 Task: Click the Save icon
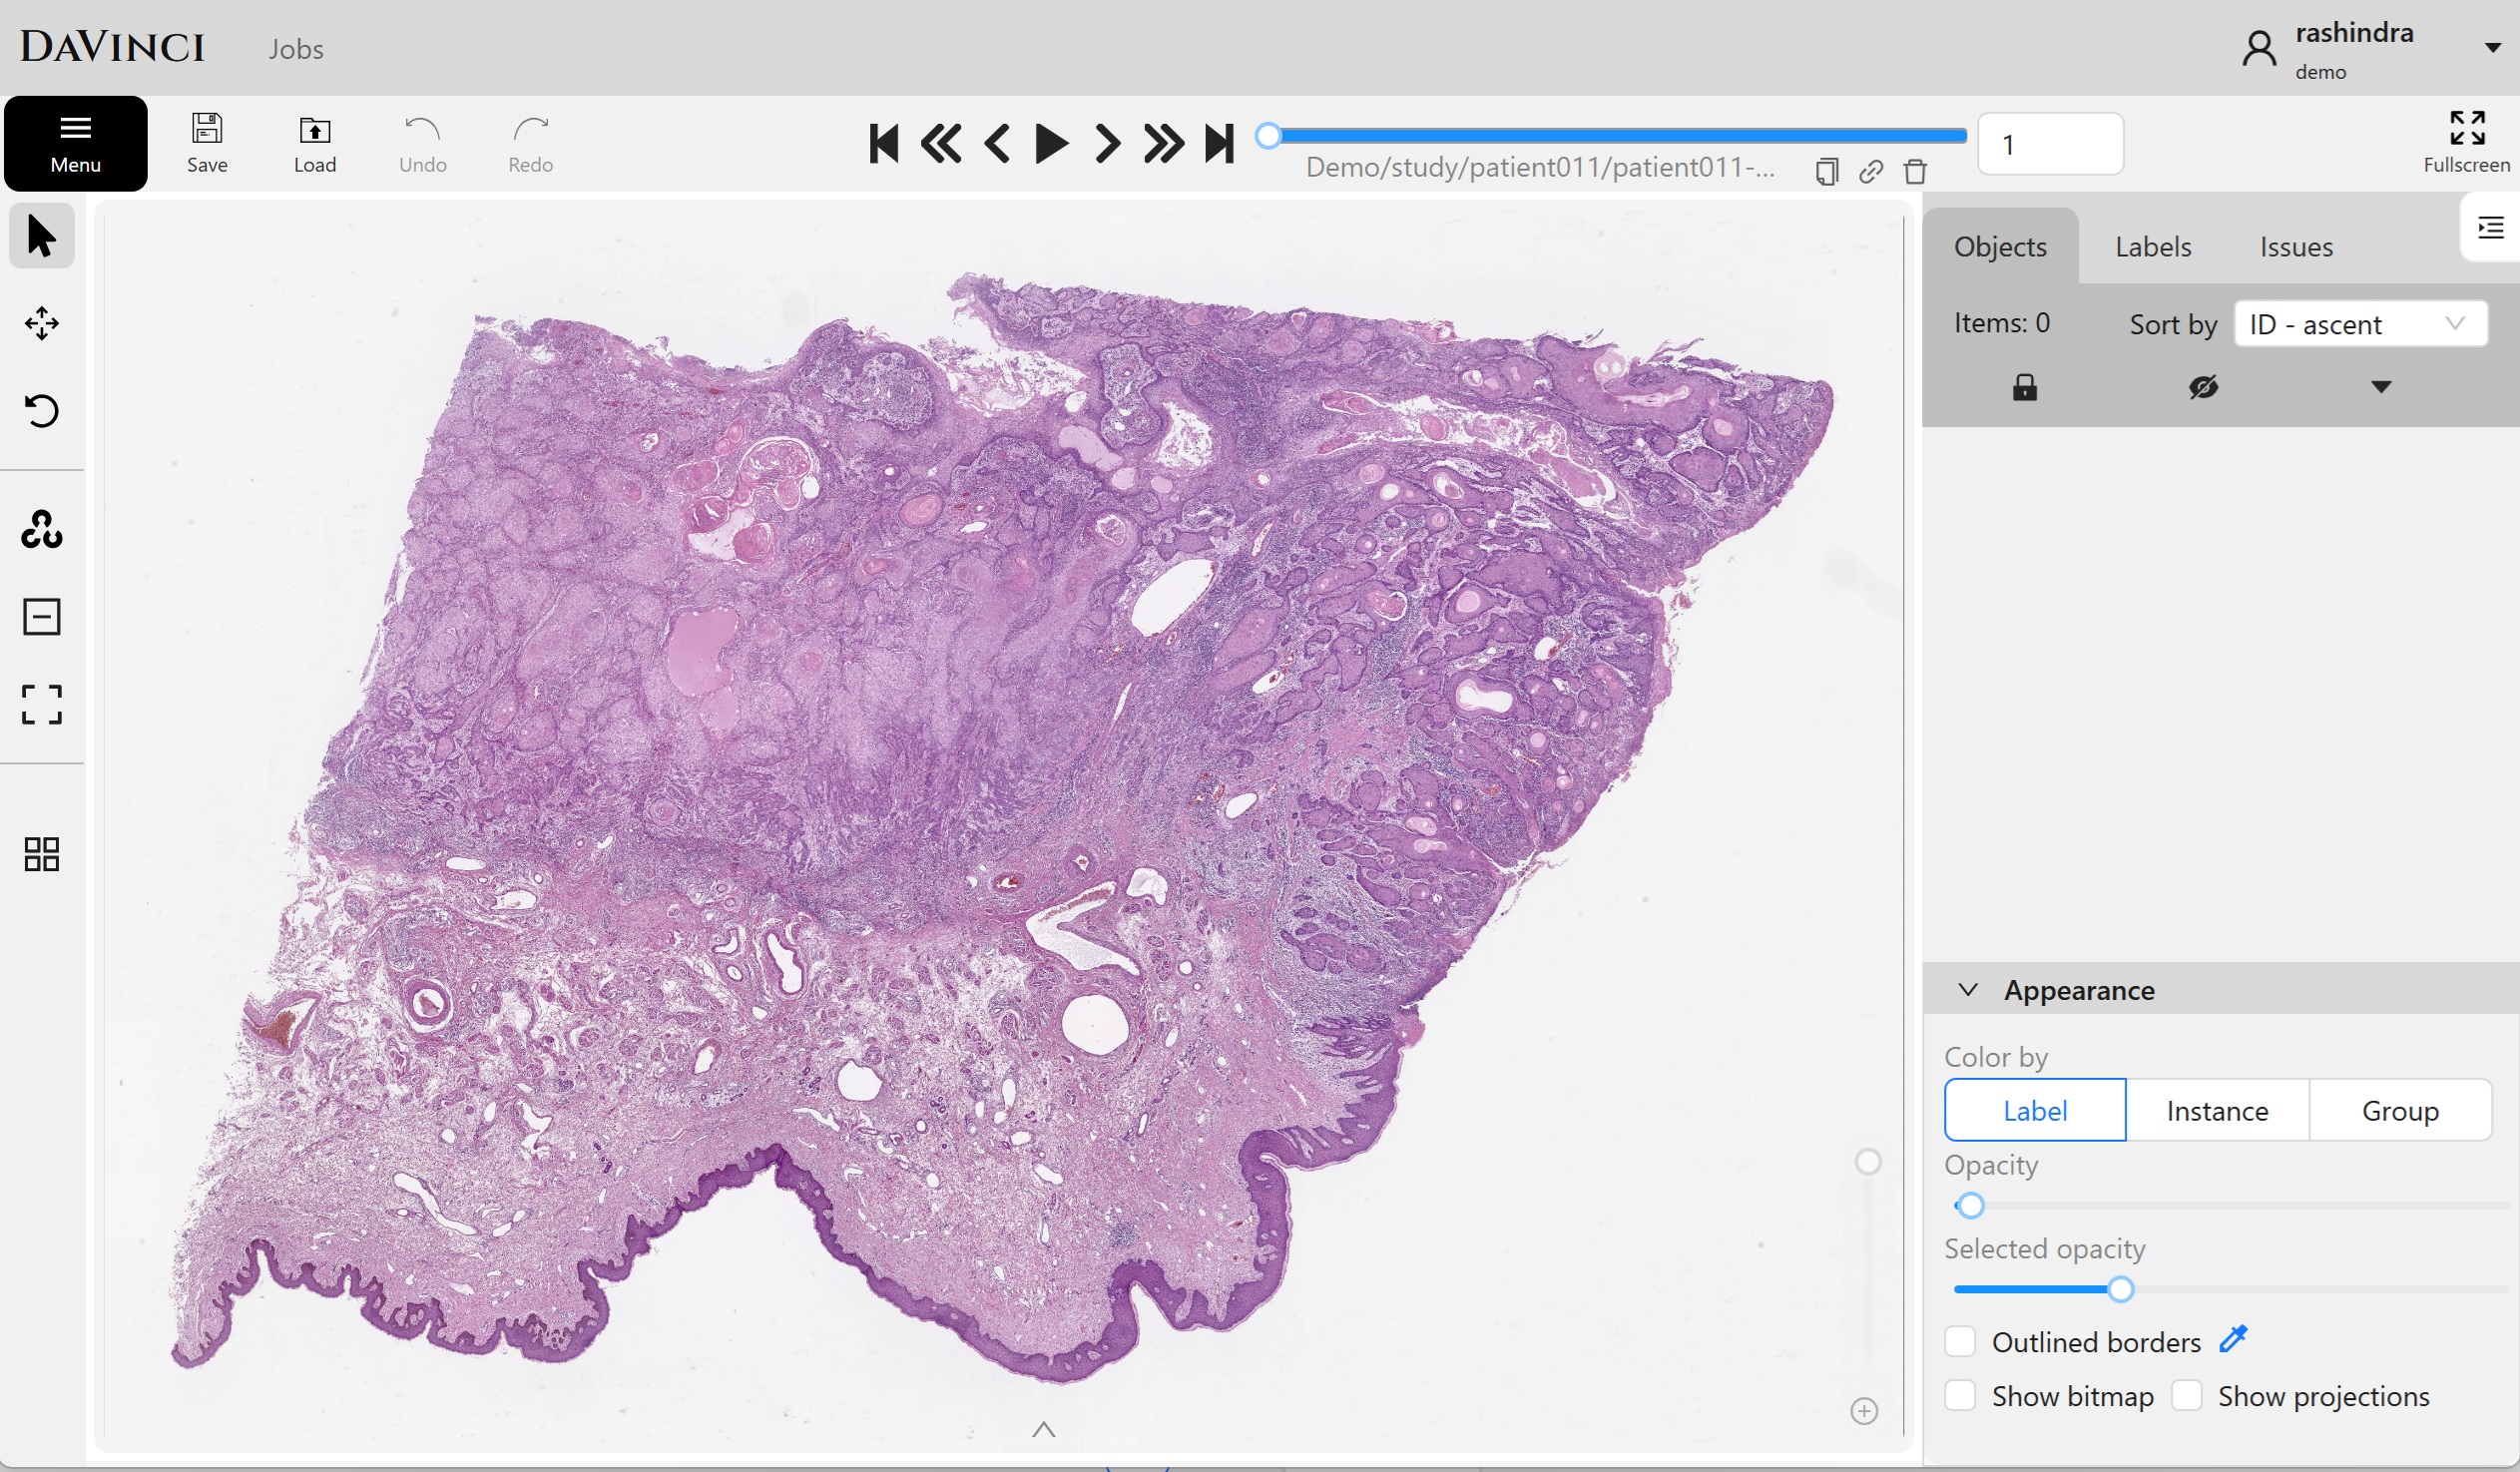[207, 143]
